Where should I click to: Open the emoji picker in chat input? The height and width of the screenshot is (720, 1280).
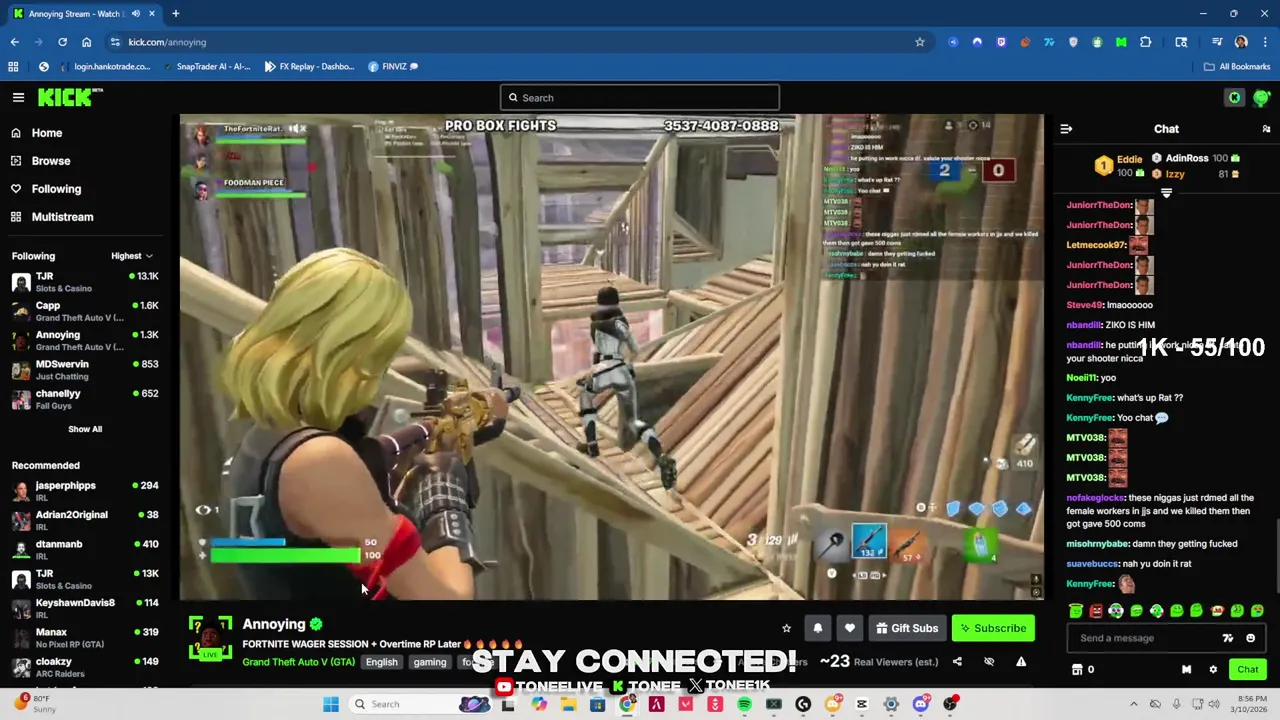click(x=1250, y=638)
